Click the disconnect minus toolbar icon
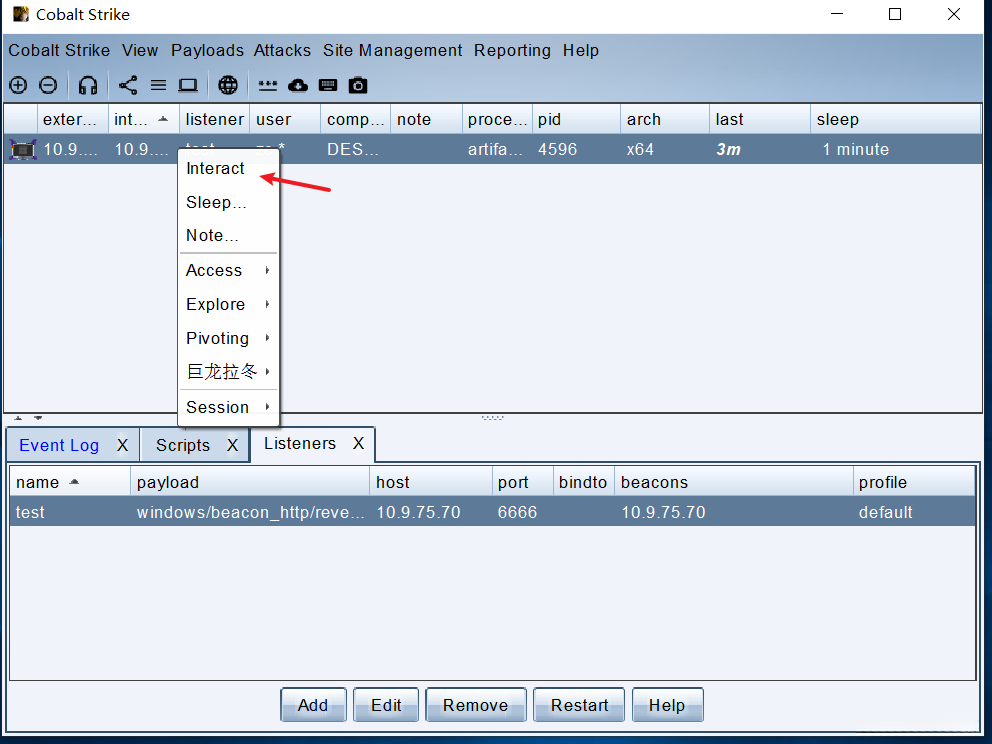Screen dimensions: 992x744 pos(48,85)
